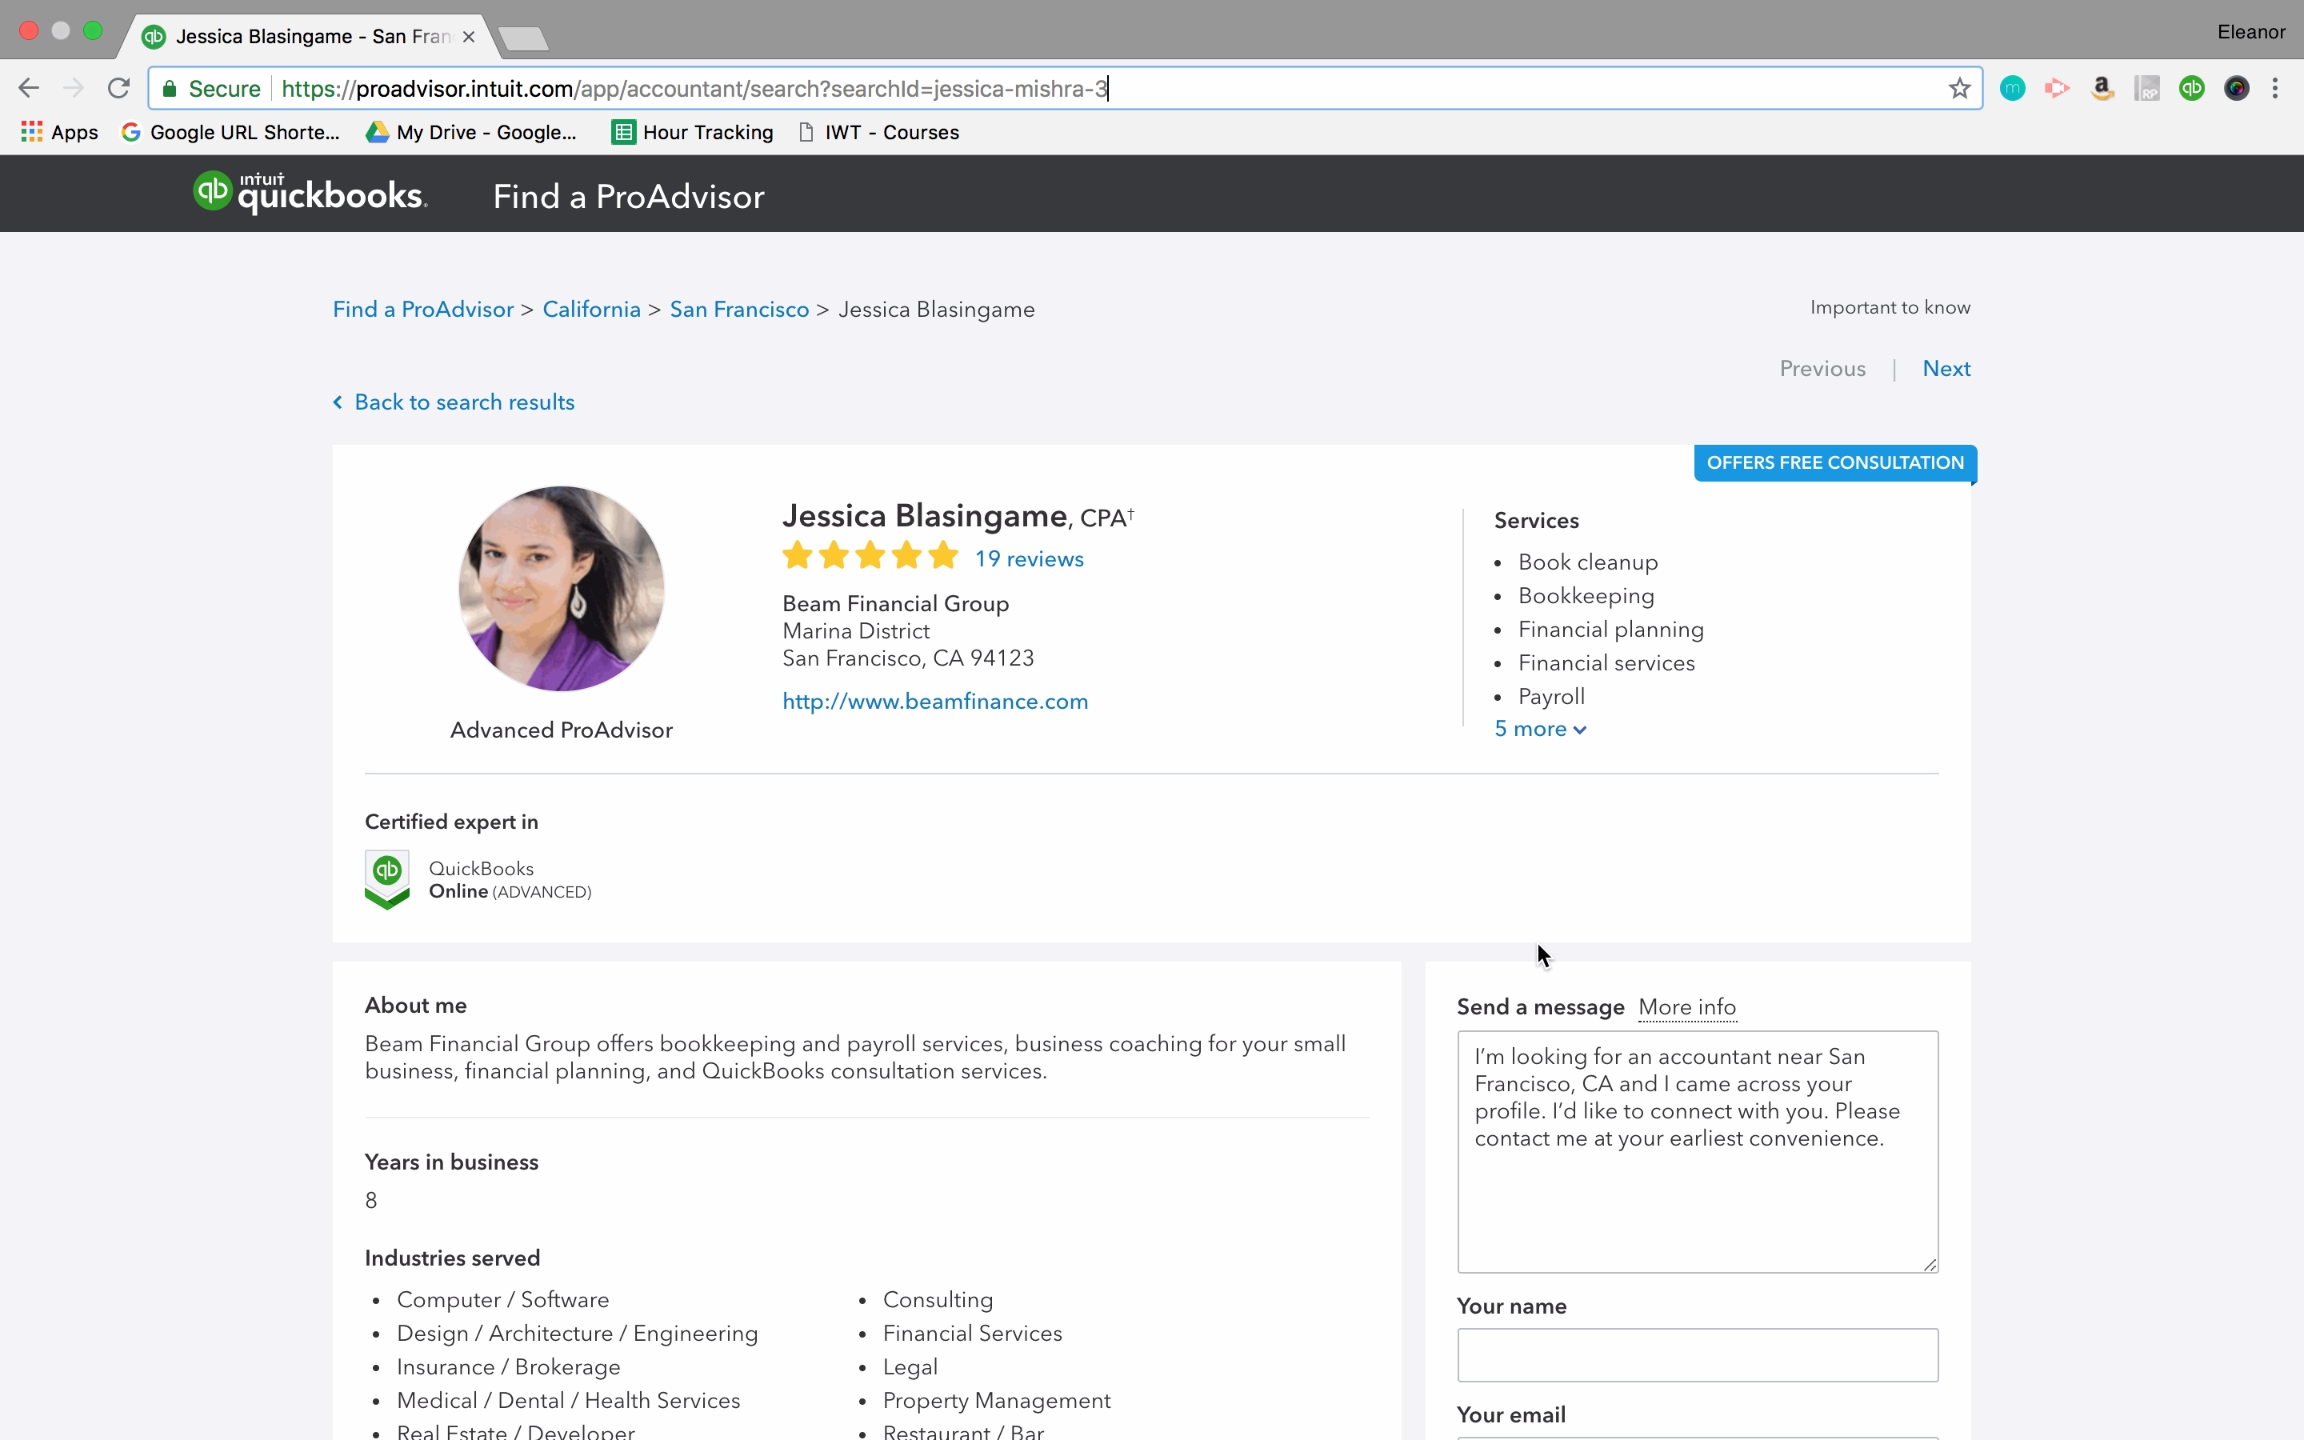The width and height of the screenshot is (2304, 1440).
Task: Click the gray RP extension icon
Action: (2147, 88)
